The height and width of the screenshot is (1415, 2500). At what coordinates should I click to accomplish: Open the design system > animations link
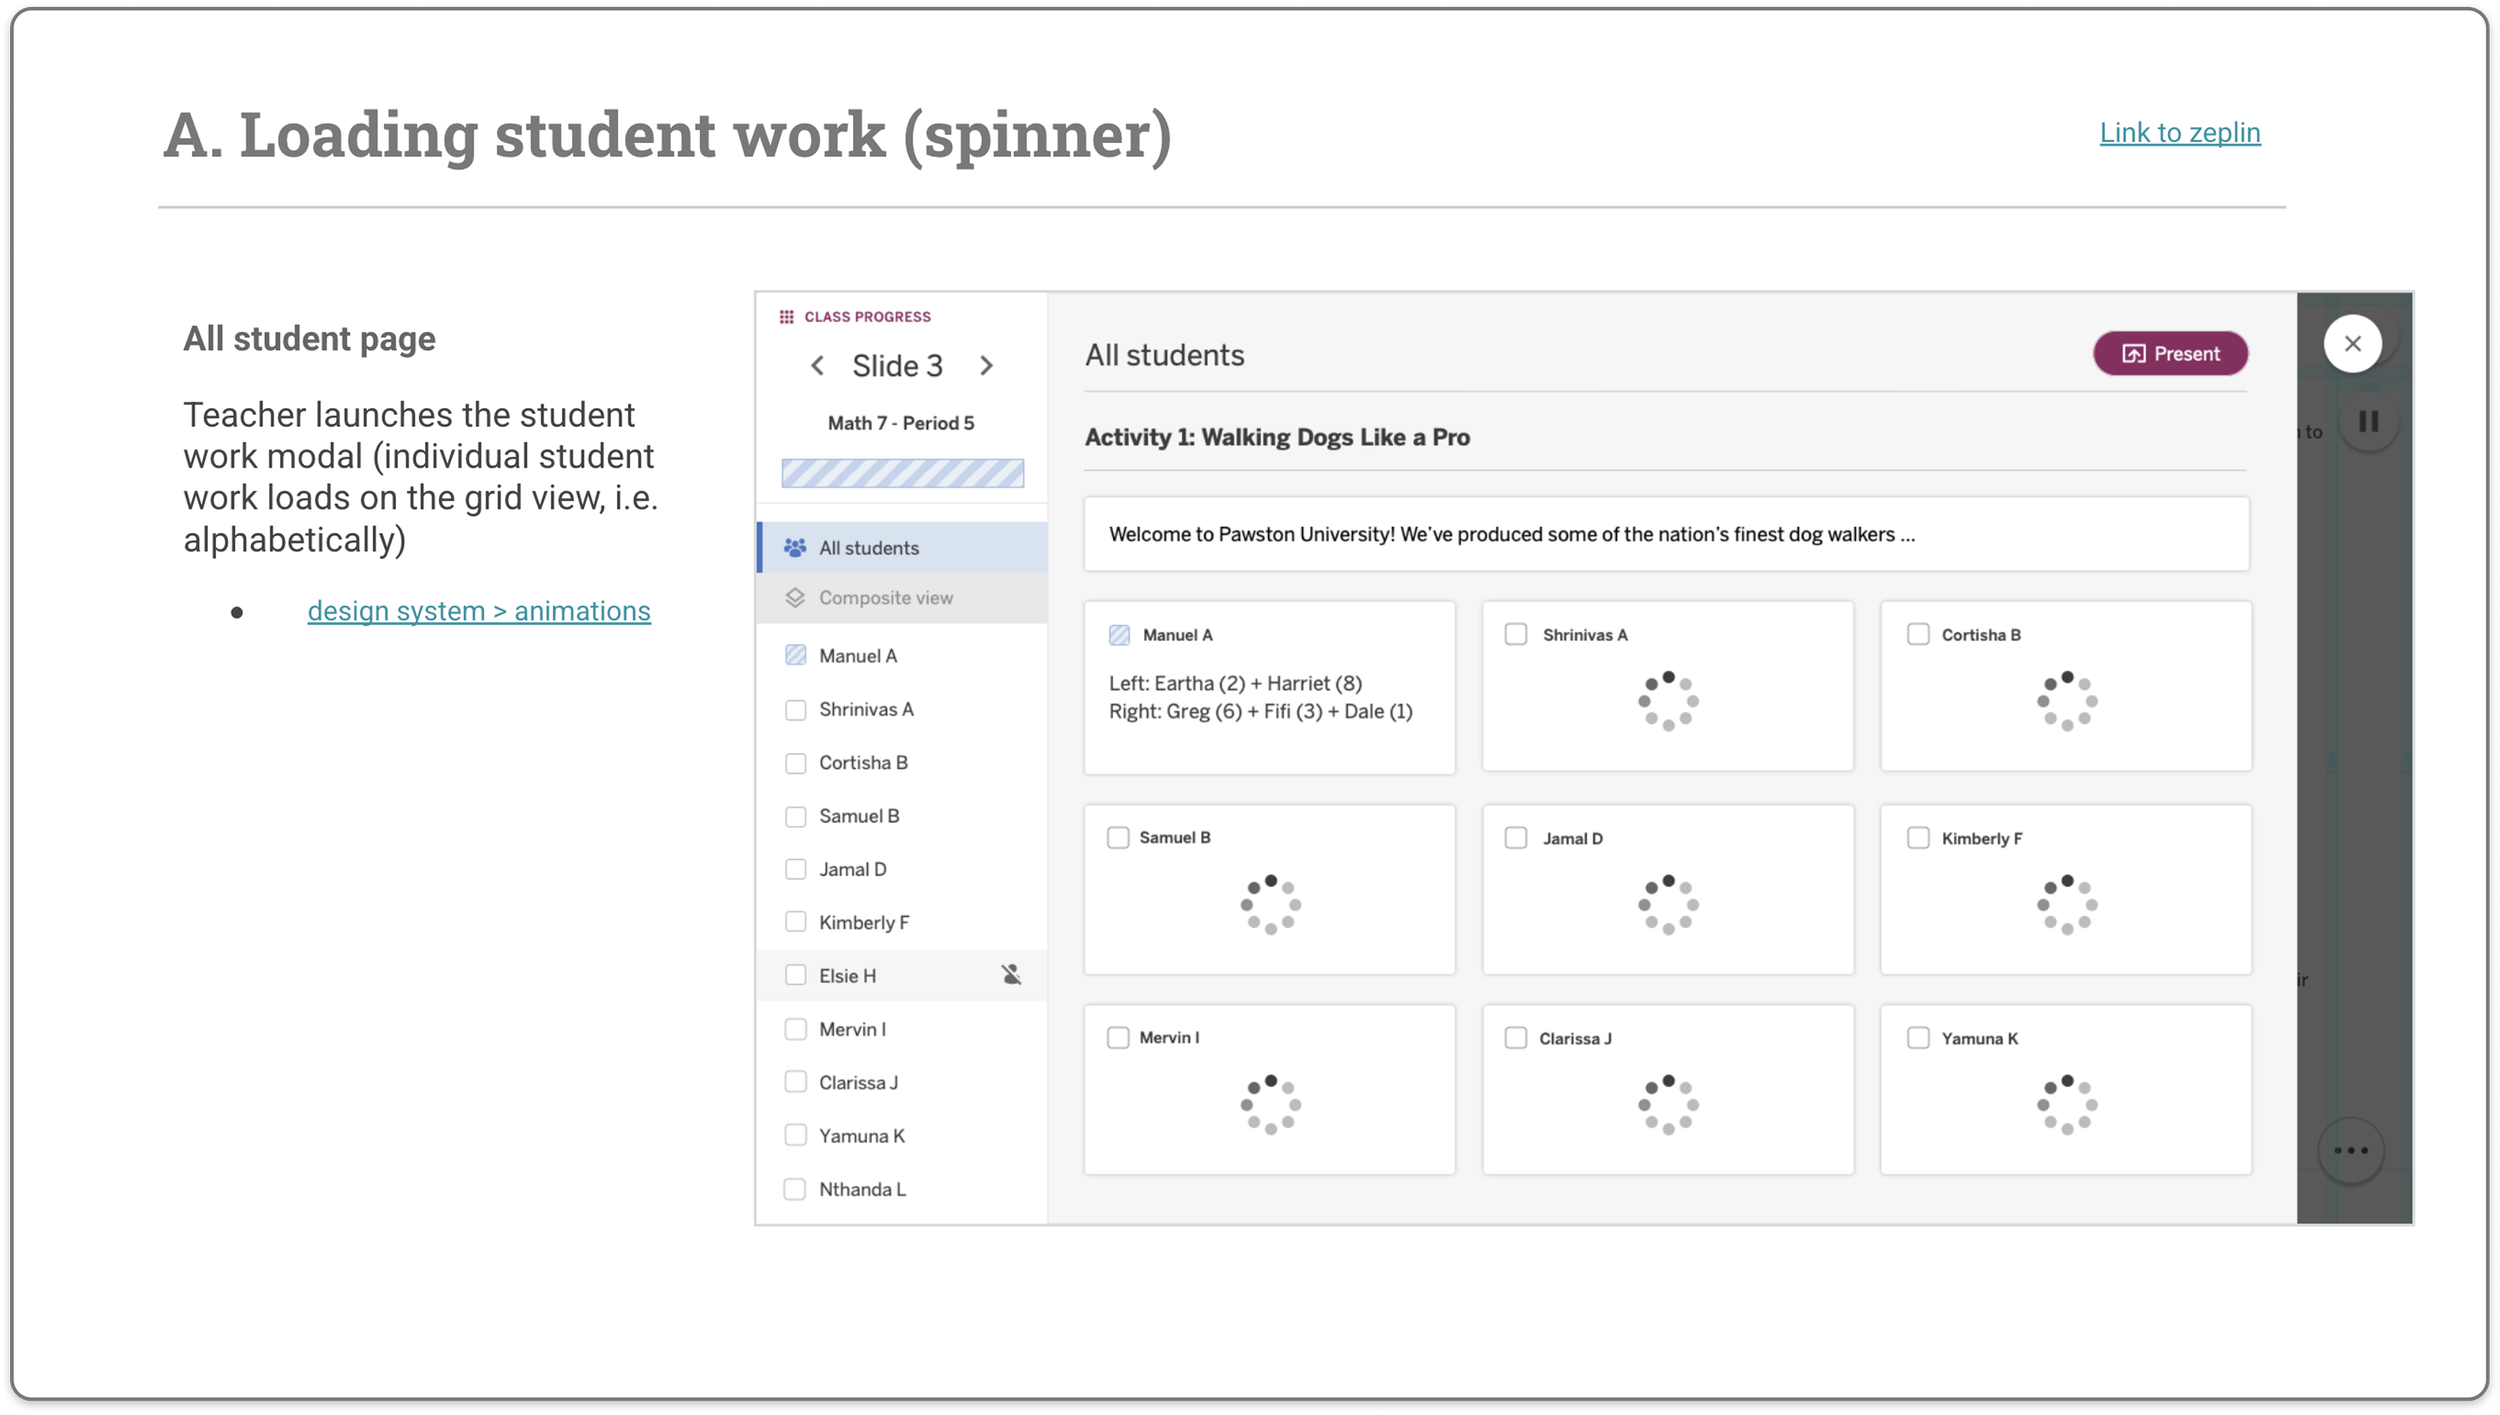[479, 611]
